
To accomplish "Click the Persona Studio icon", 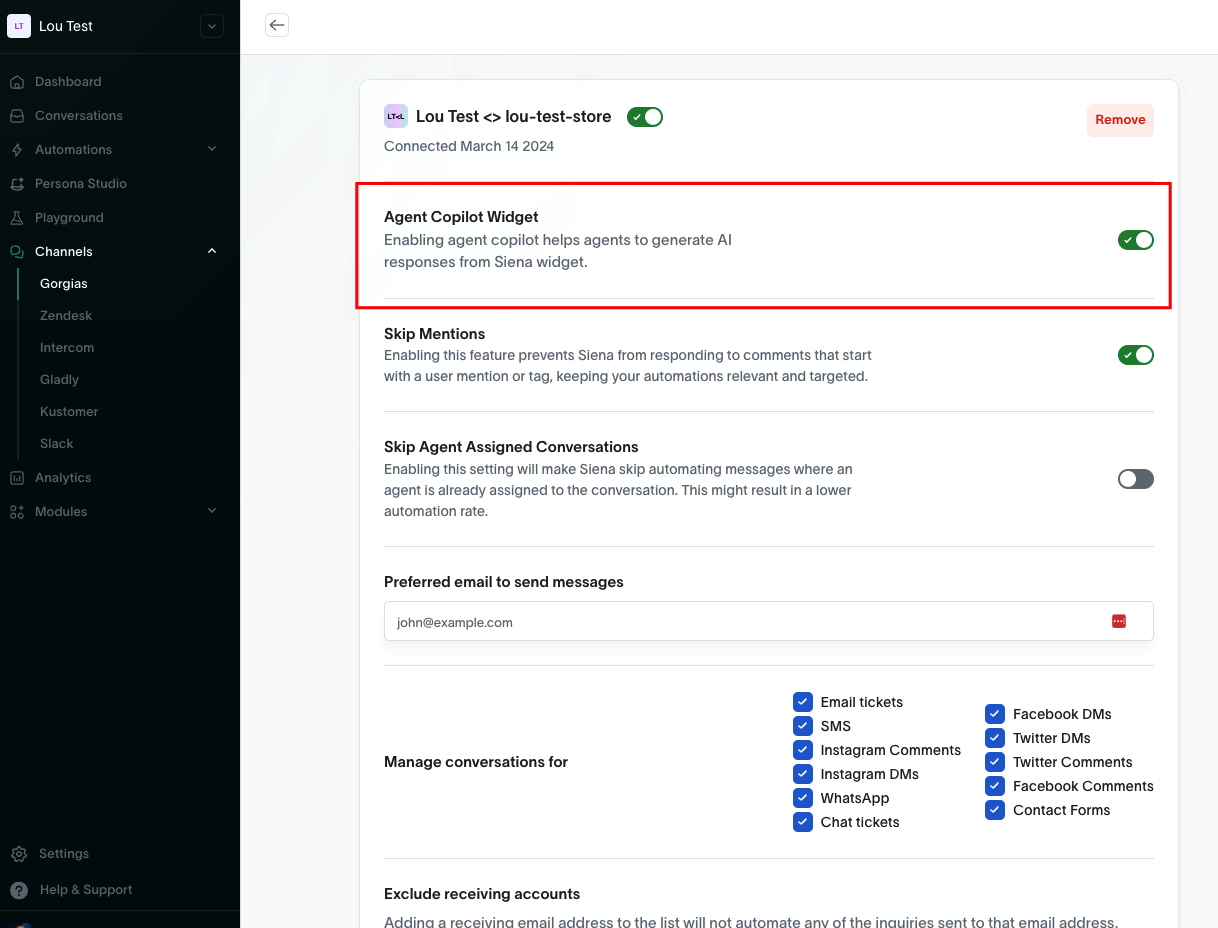I will (17, 184).
